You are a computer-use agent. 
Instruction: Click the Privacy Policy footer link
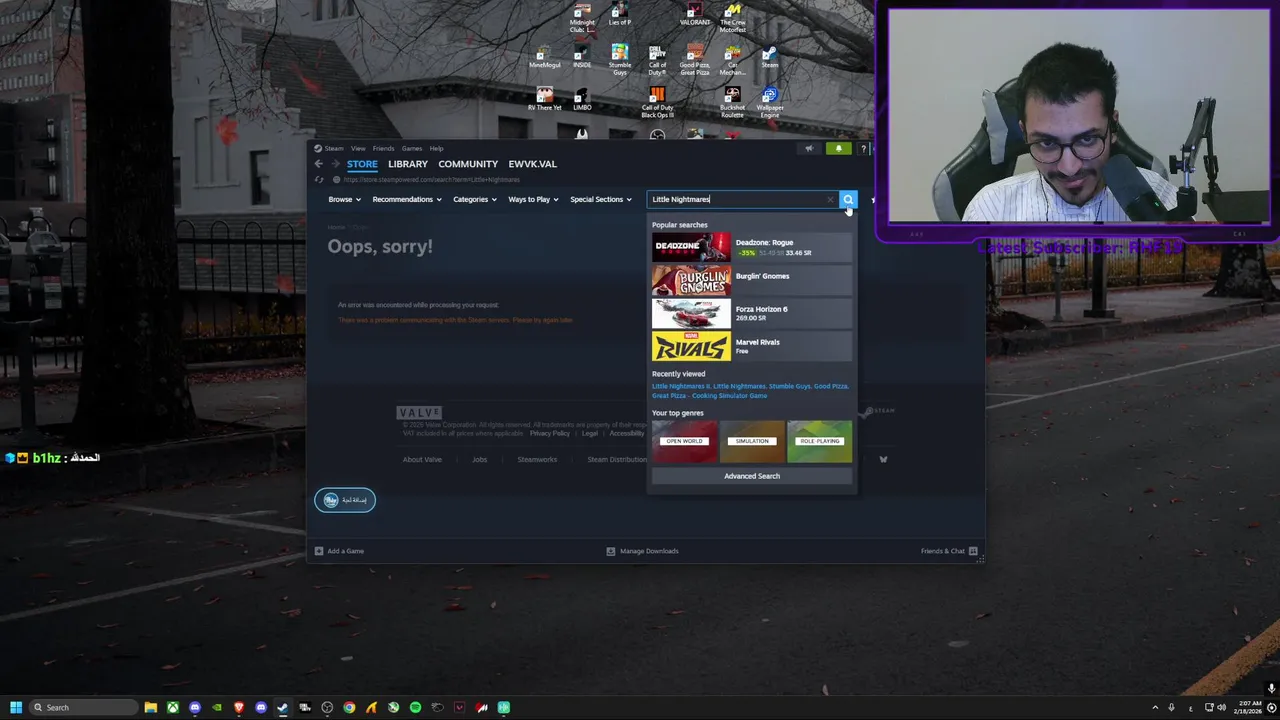[x=550, y=433]
